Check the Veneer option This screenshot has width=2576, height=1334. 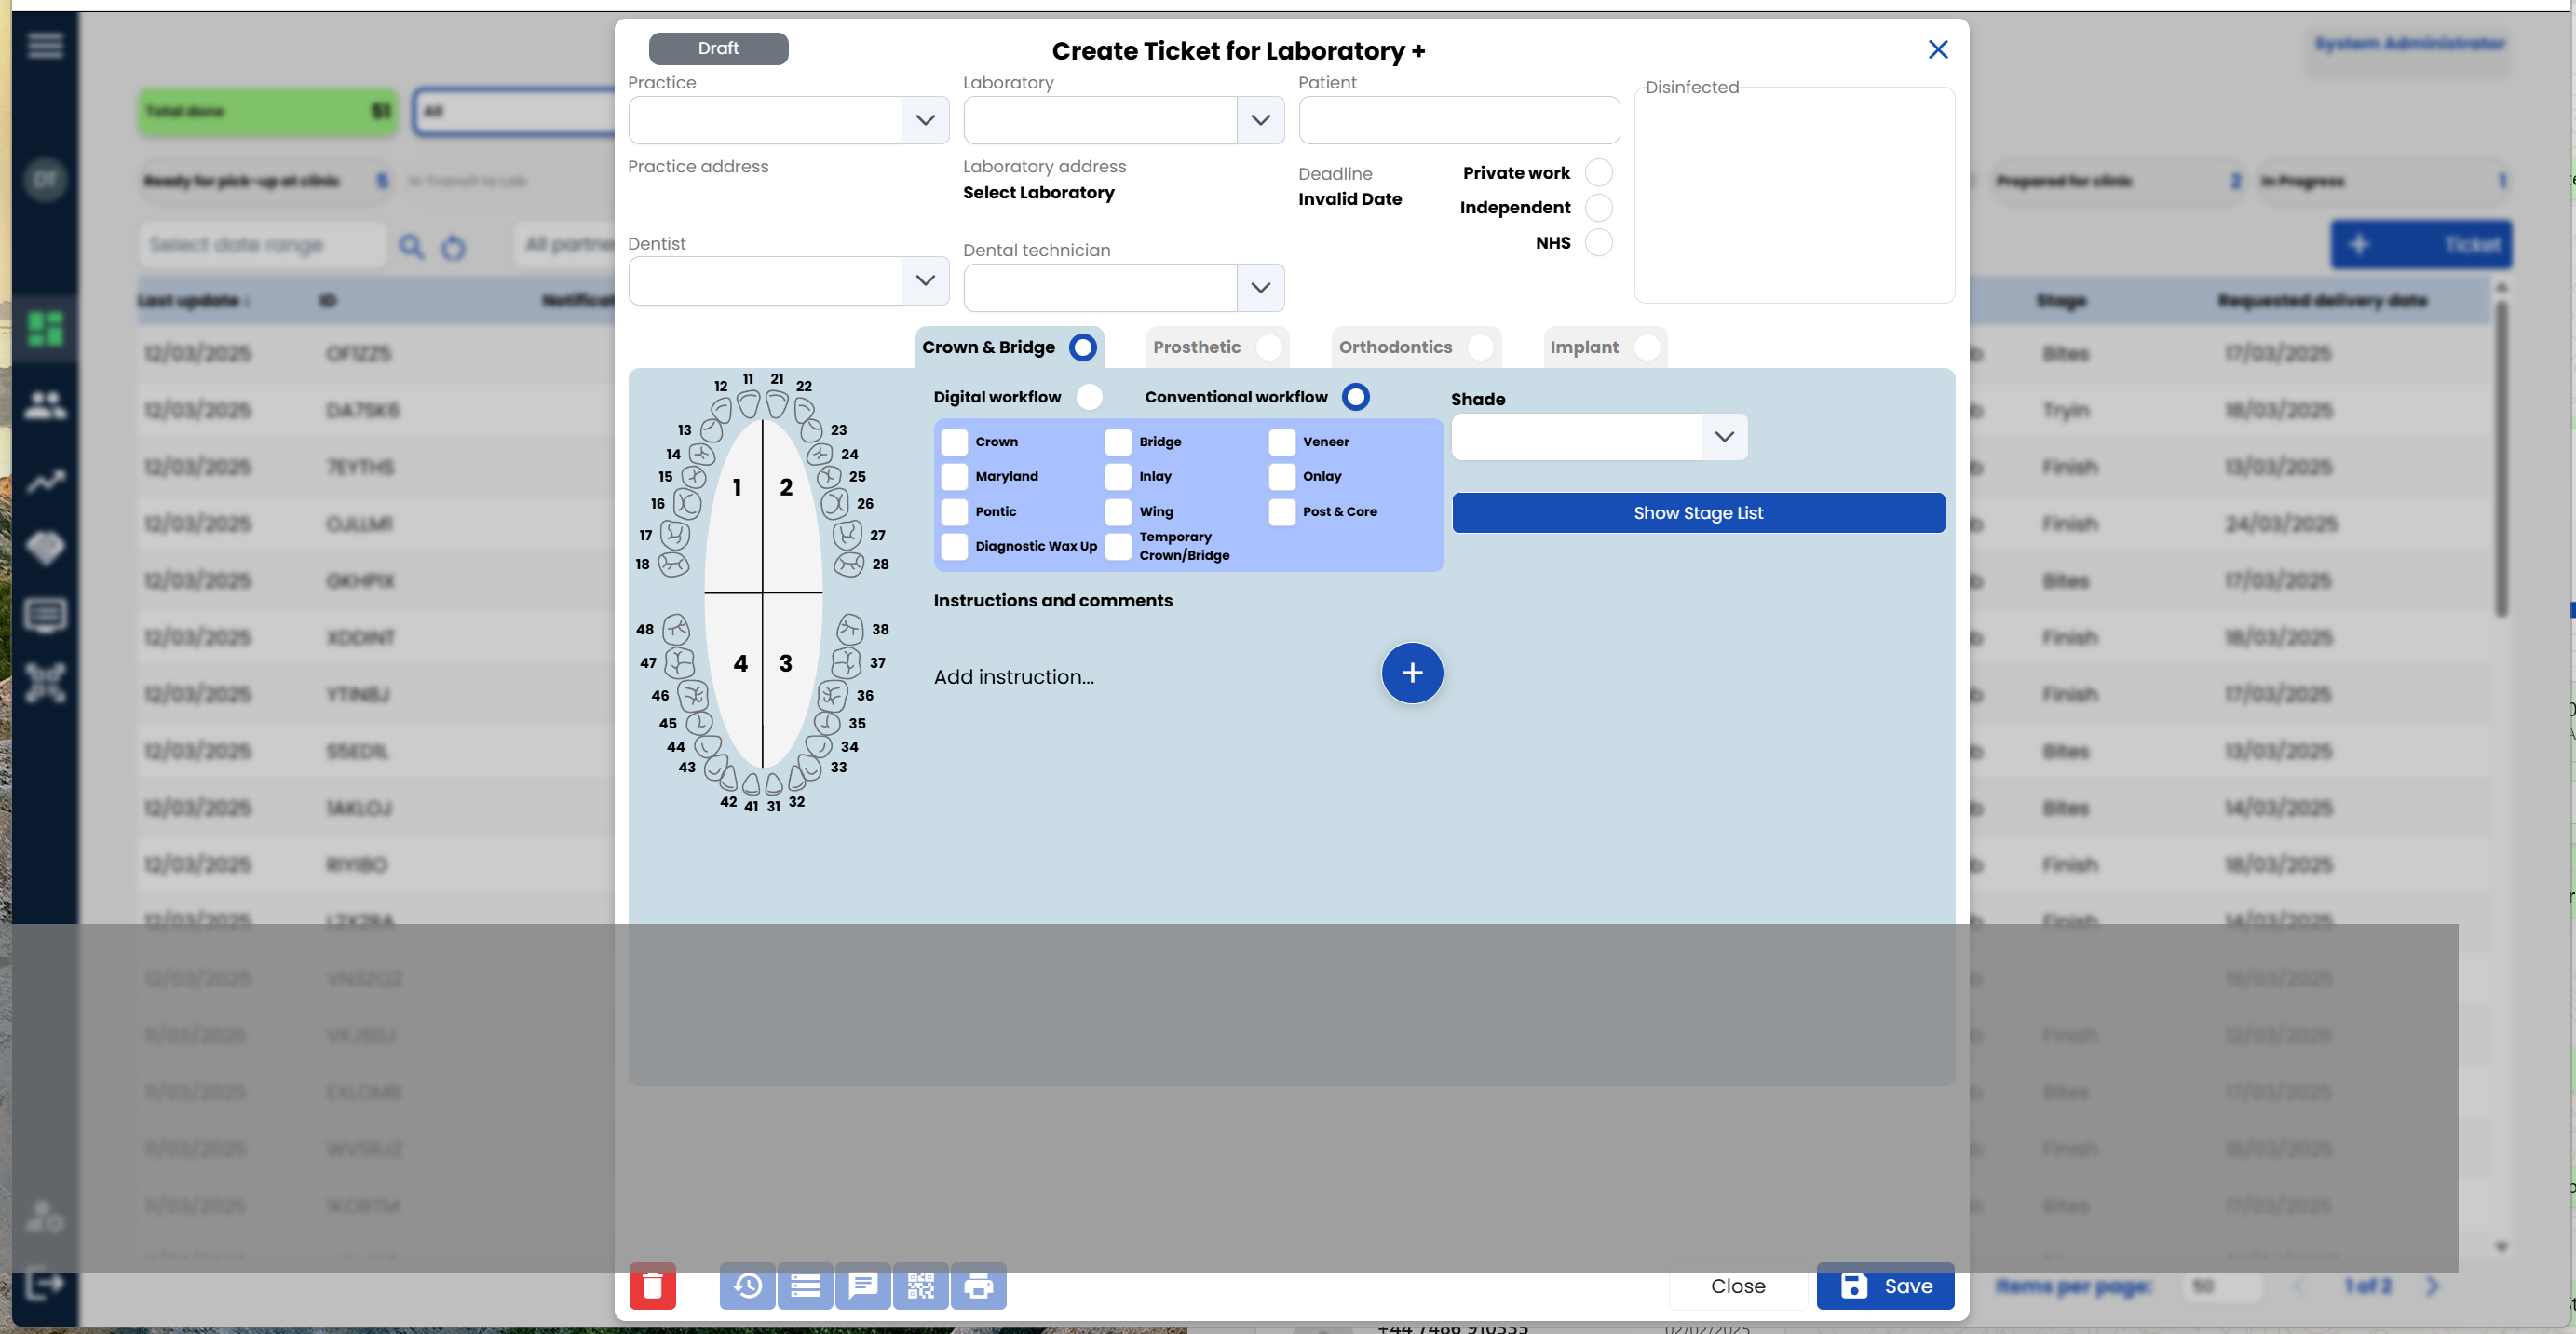point(1282,441)
